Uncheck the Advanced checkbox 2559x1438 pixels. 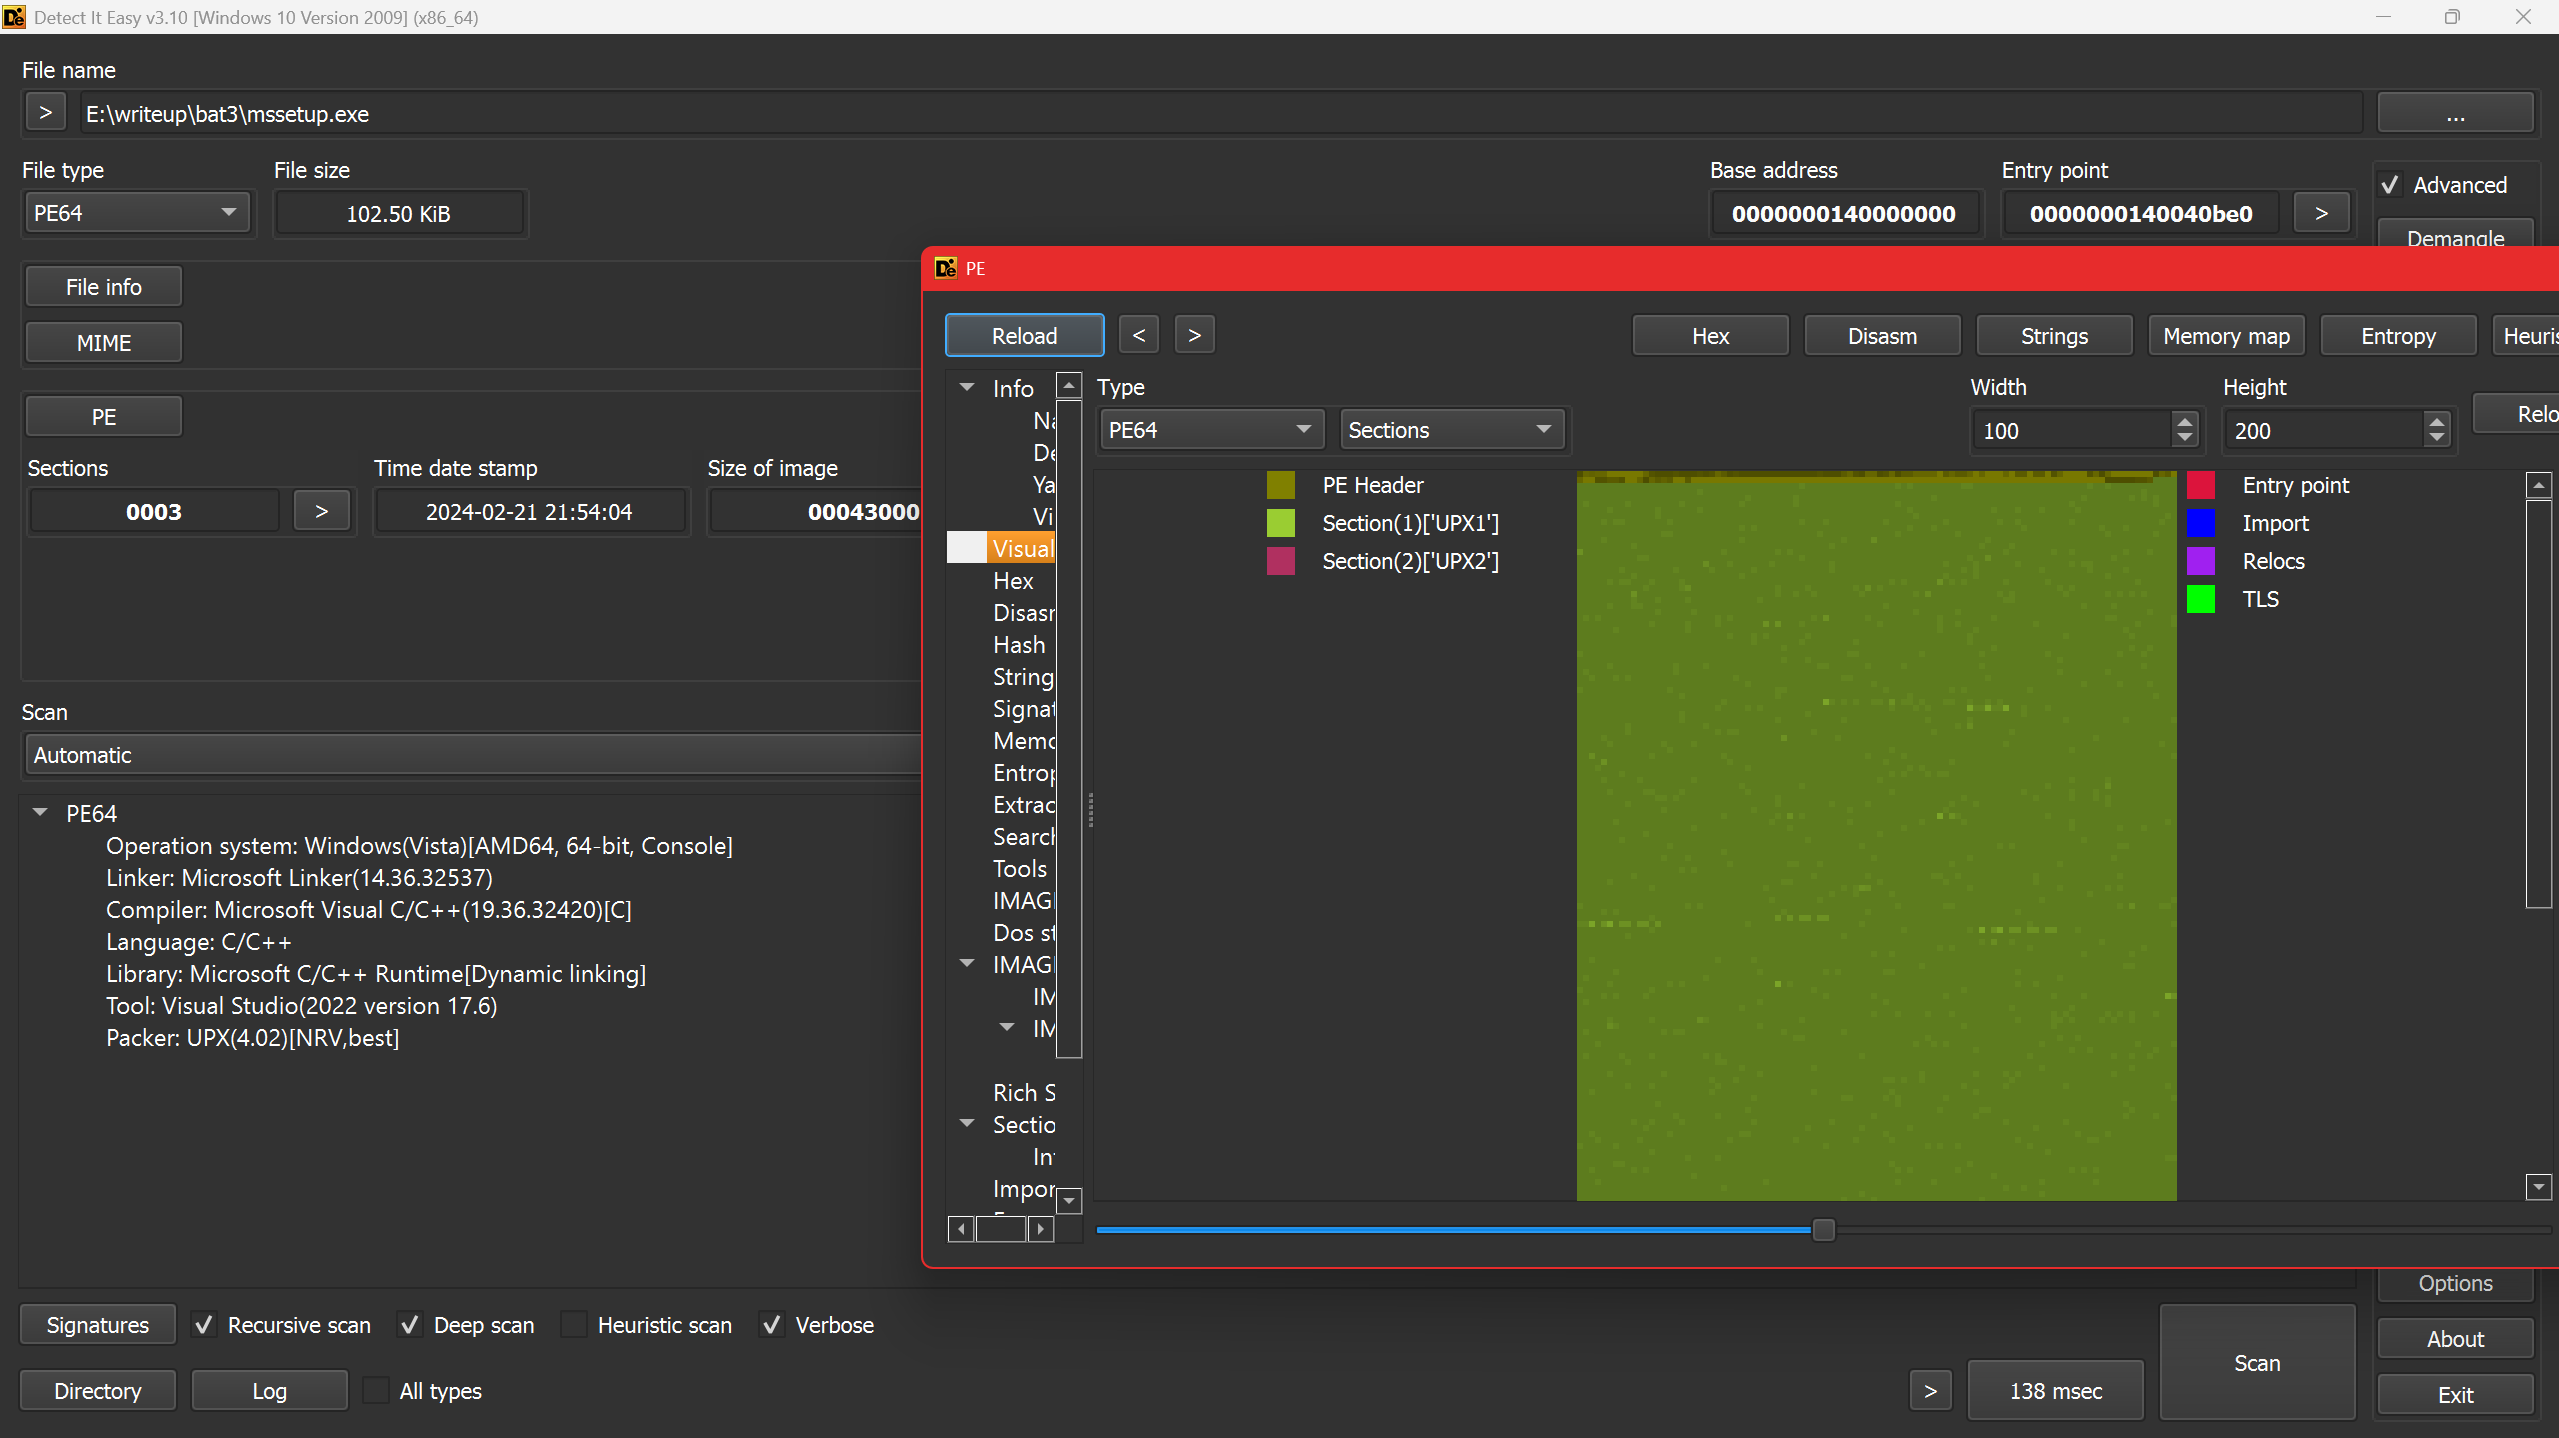(2390, 185)
